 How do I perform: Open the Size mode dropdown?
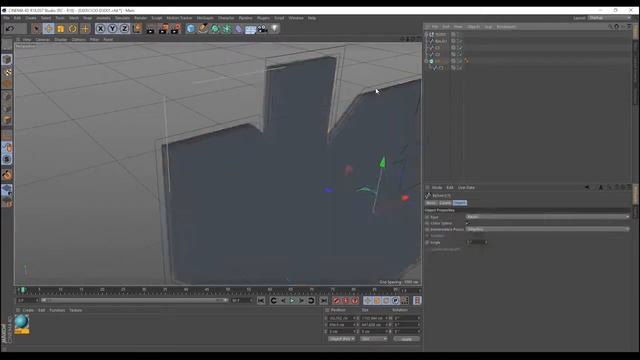coord(373,339)
